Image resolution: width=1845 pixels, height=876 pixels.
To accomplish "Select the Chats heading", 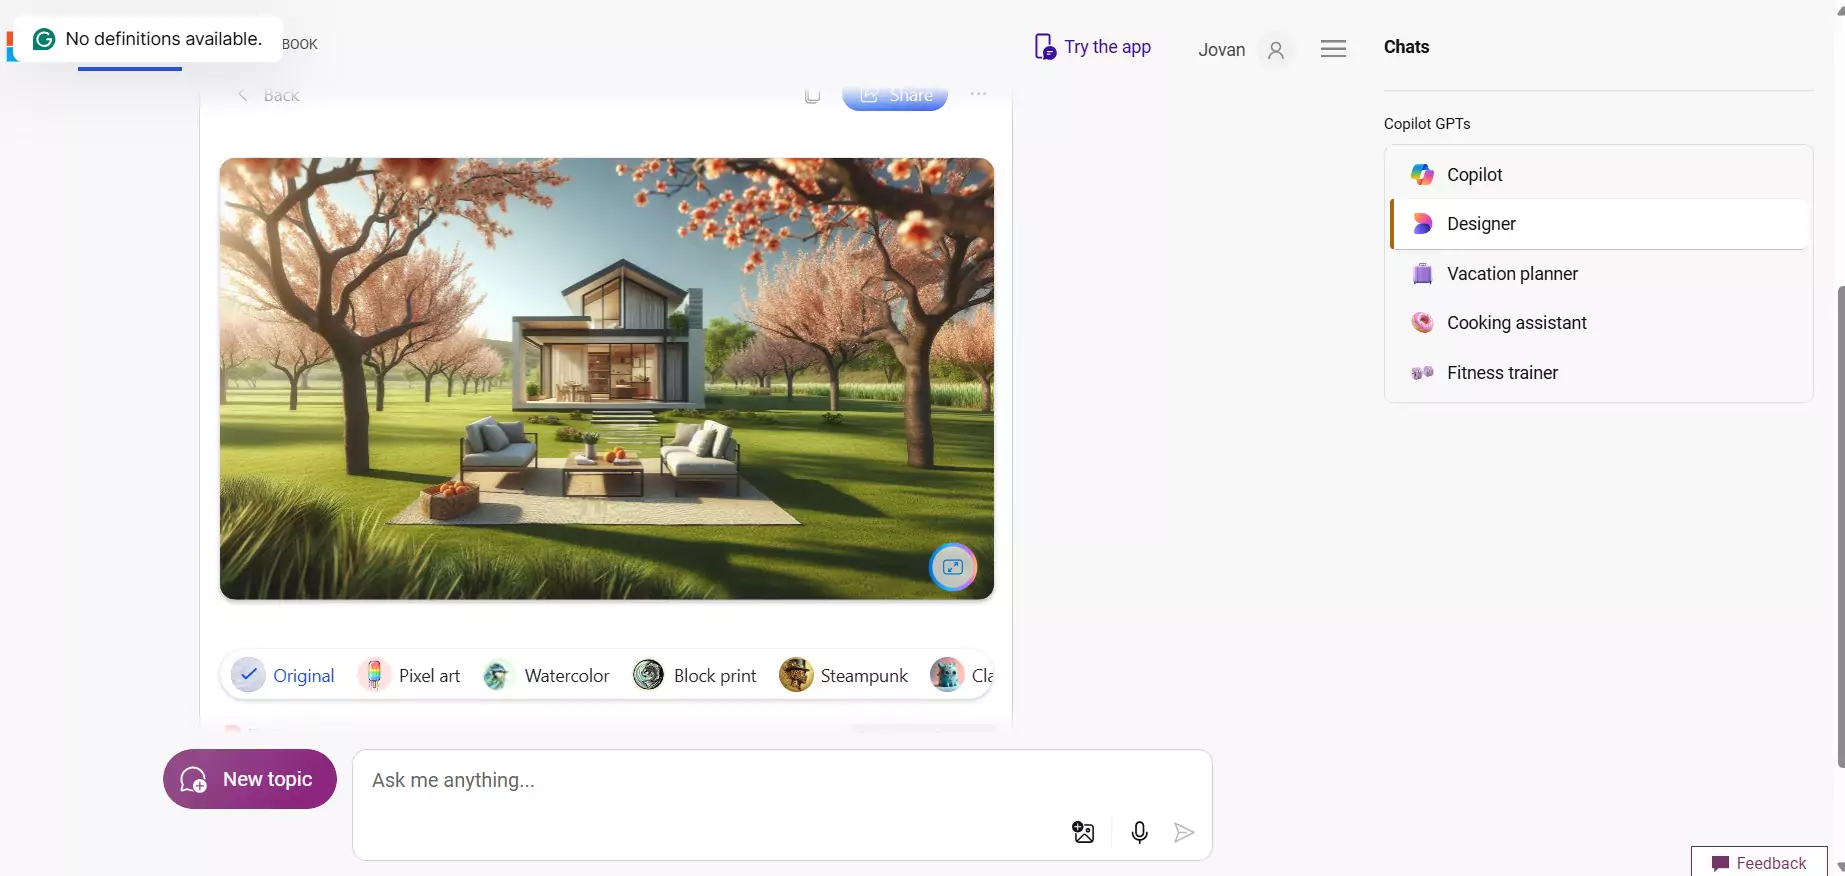I will [1406, 47].
